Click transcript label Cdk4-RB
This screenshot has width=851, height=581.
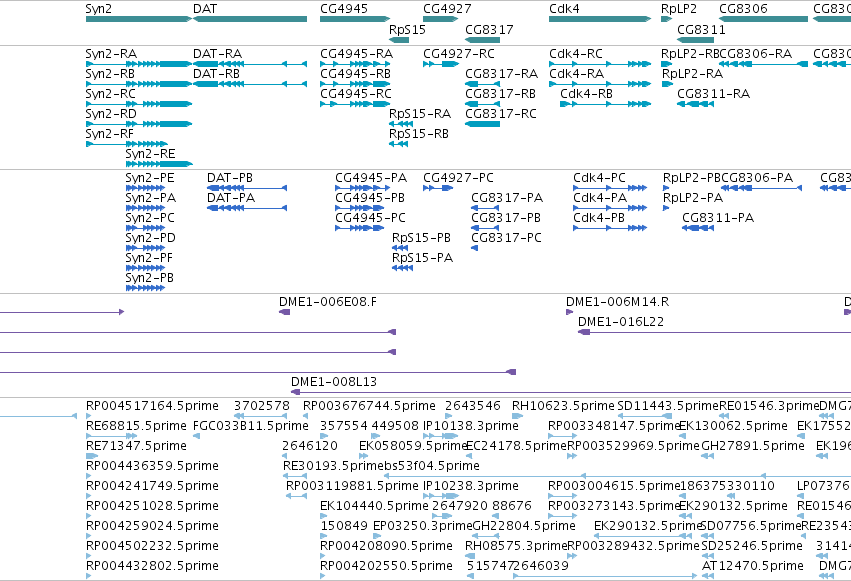point(586,94)
